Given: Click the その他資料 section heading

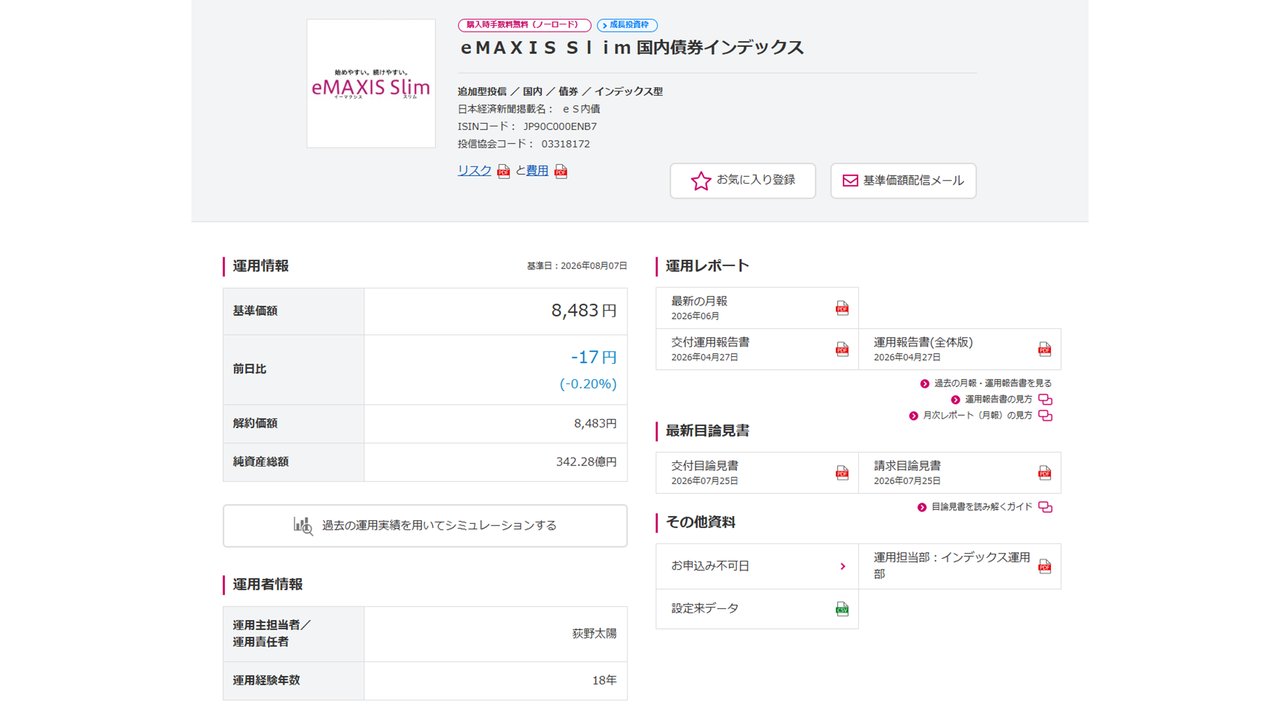Looking at the screenshot, I should tap(700, 522).
